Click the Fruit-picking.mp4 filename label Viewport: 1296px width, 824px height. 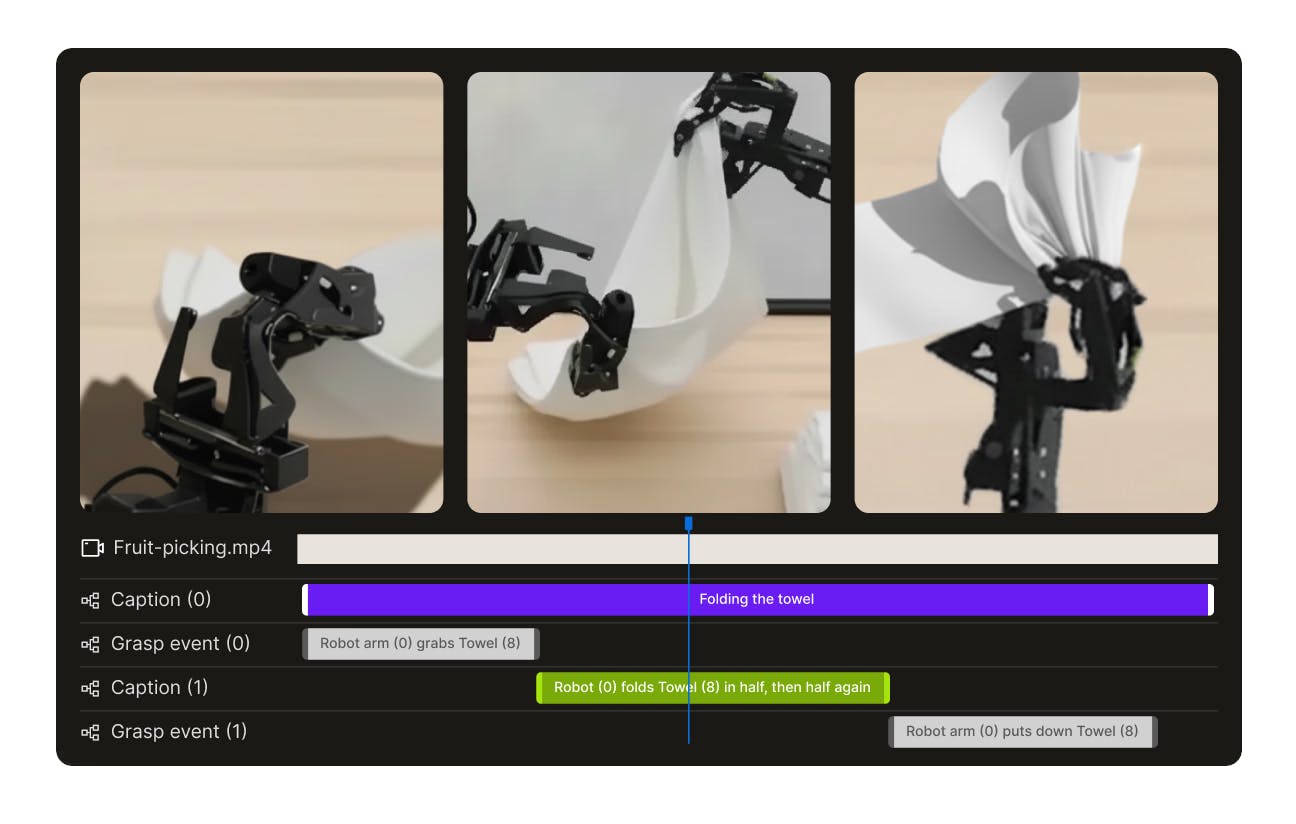coord(190,548)
